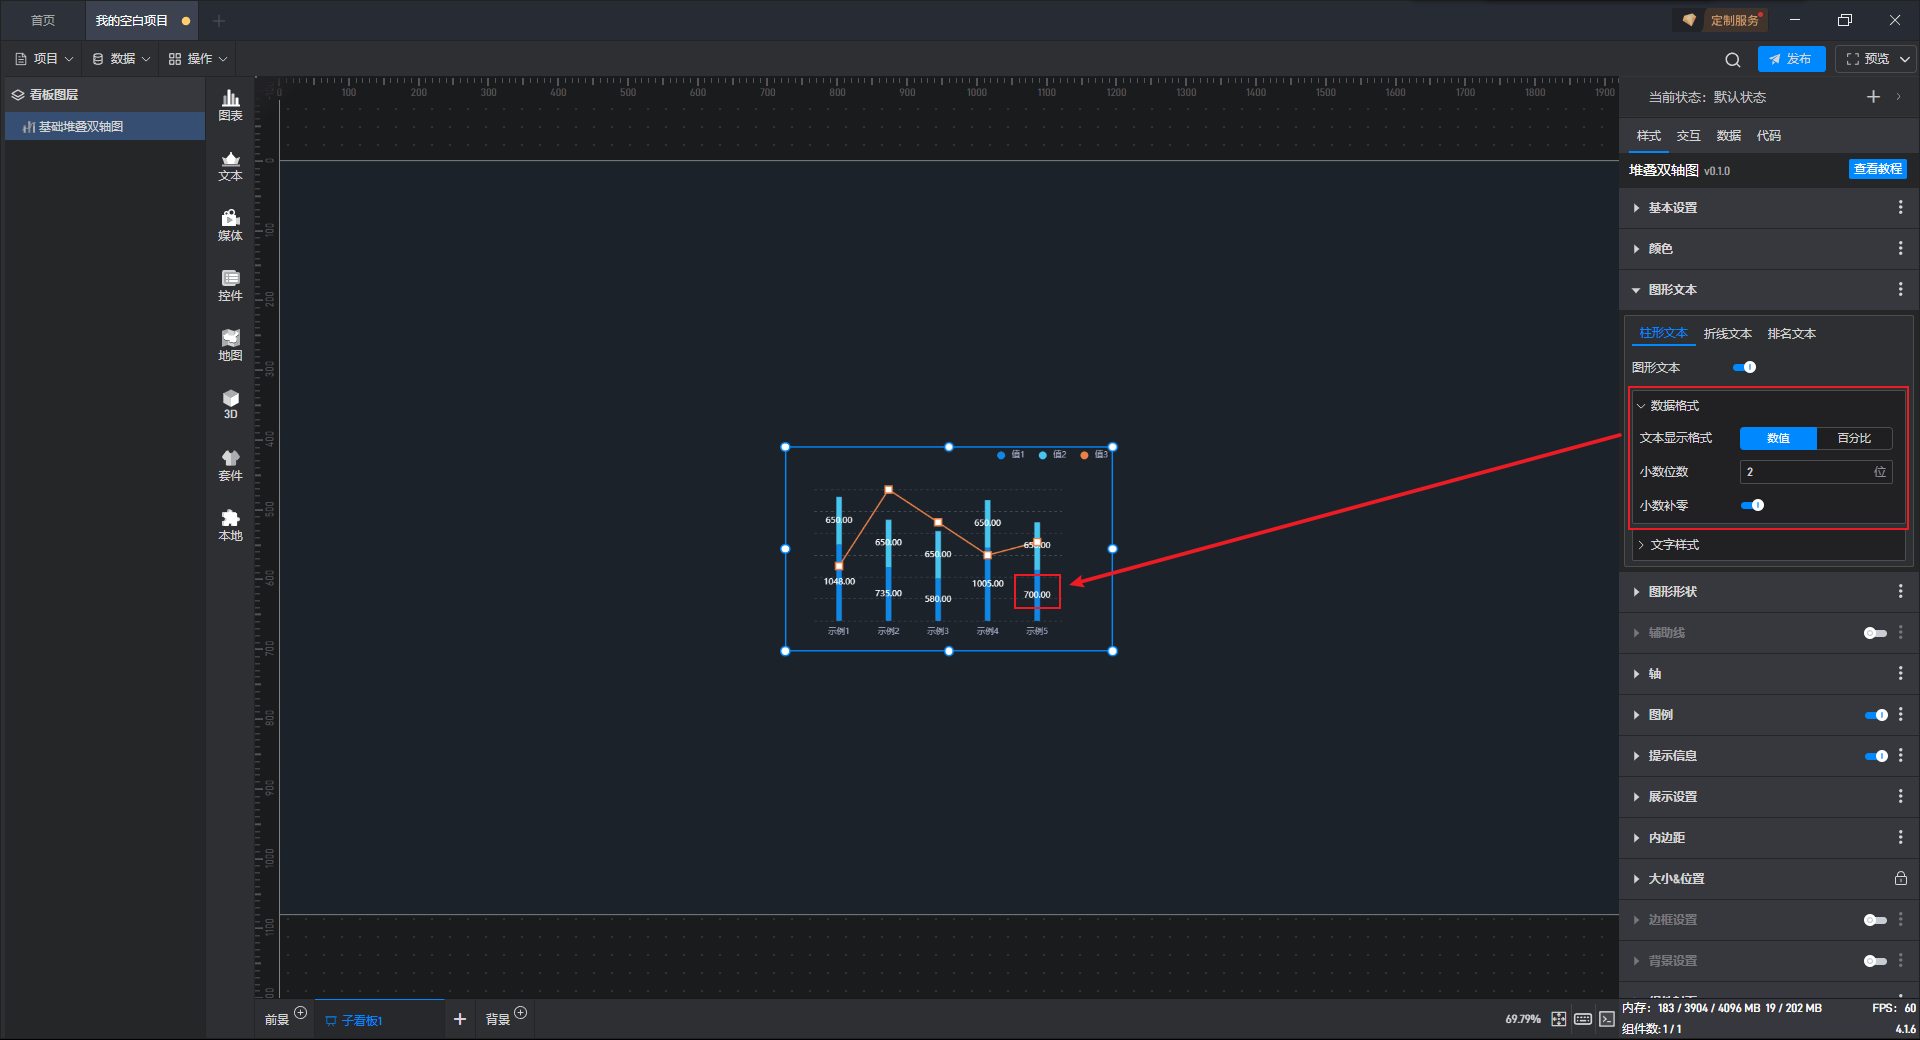1920x1040 pixels.
Task: Toggle the 小数补零 switch
Action: [1752, 506]
